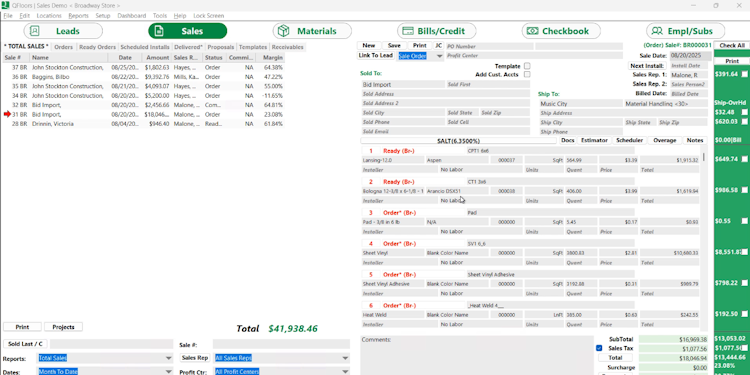Click the Projects button

pyautogui.click(x=63, y=327)
